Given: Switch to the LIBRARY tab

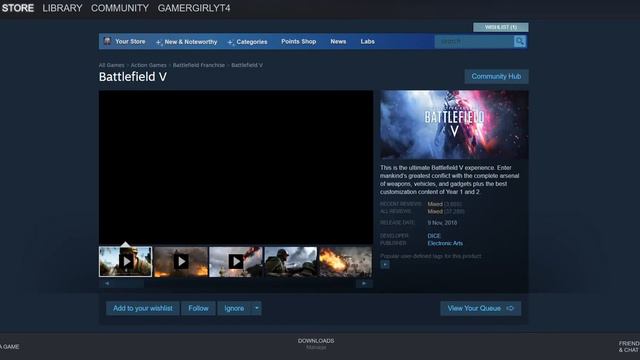Looking at the screenshot, I should pyautogui.click(x=62, y=8).
